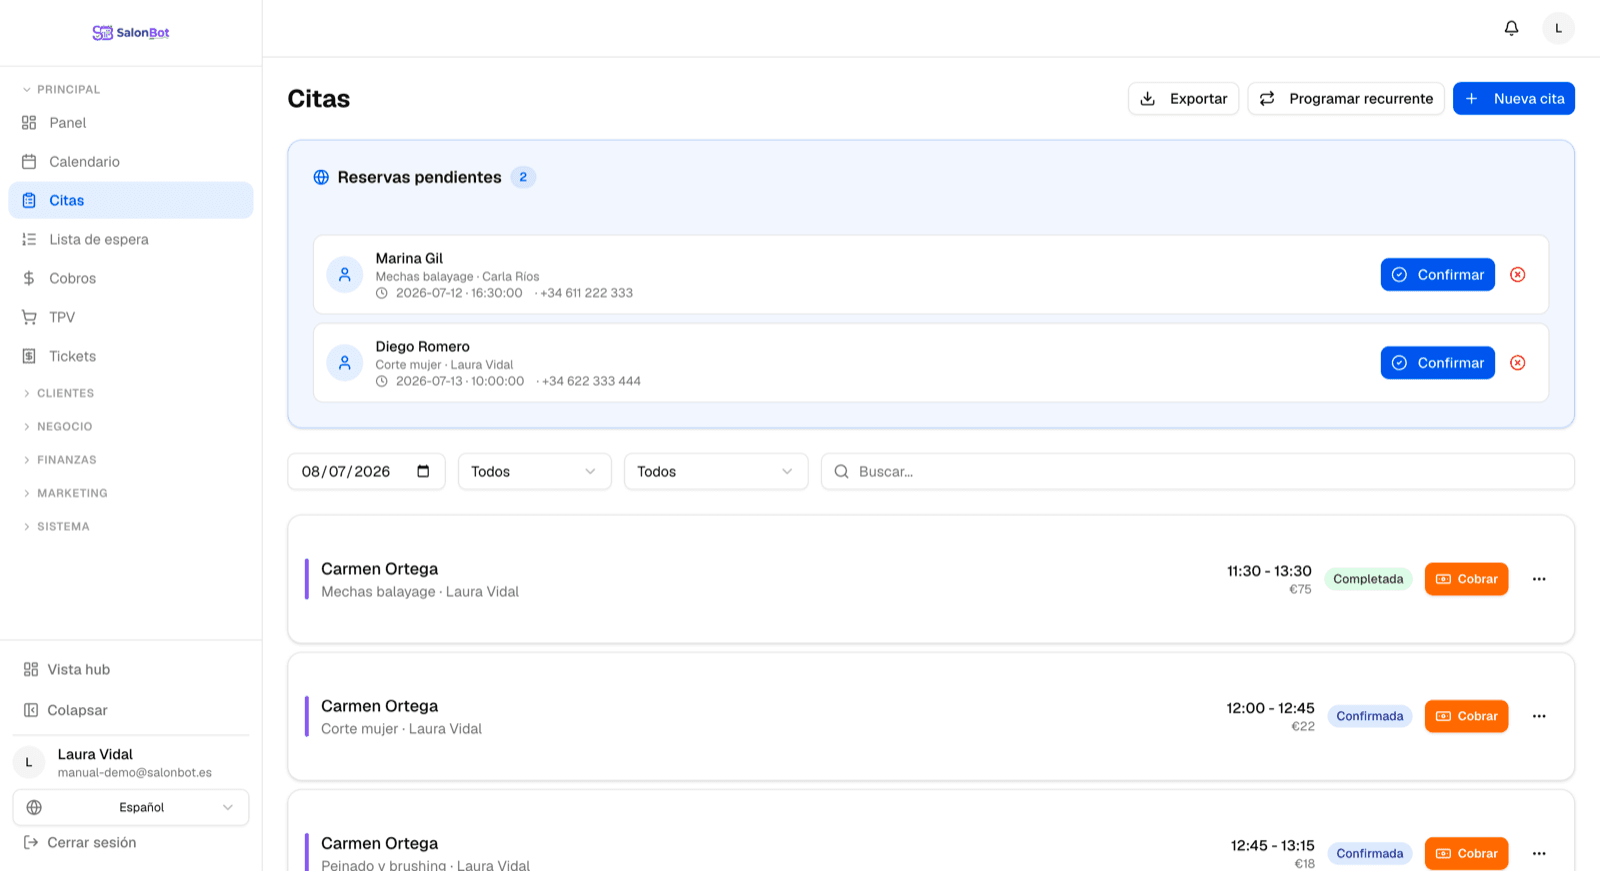Click Programar recurrente
The image size is (1600, 871).
tap(1346, 99)
